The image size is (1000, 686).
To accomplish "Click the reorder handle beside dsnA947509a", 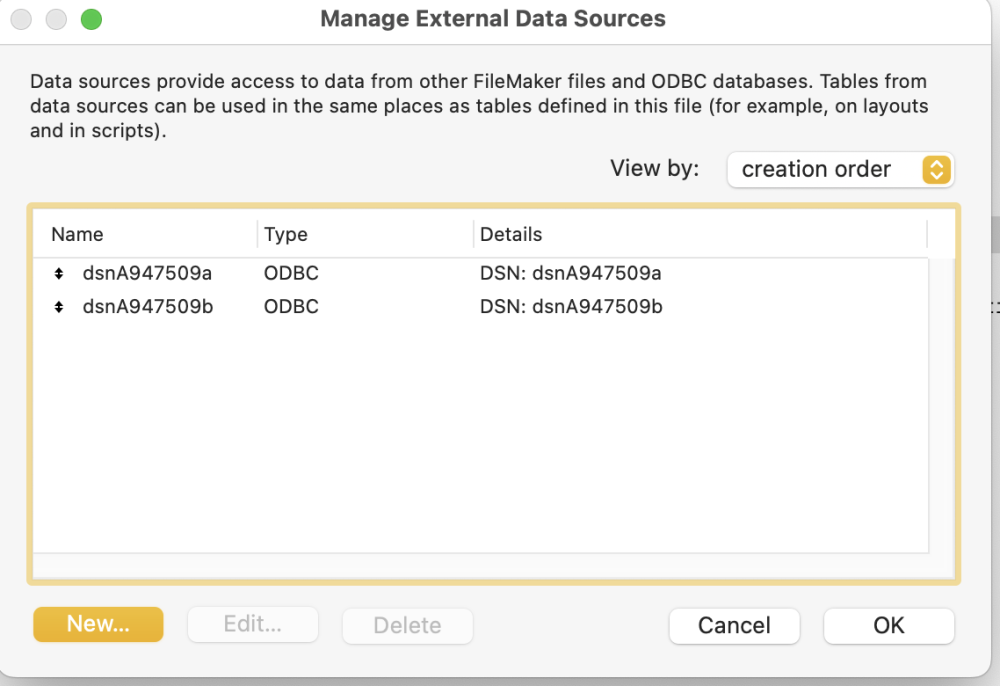I will (59, 273).
